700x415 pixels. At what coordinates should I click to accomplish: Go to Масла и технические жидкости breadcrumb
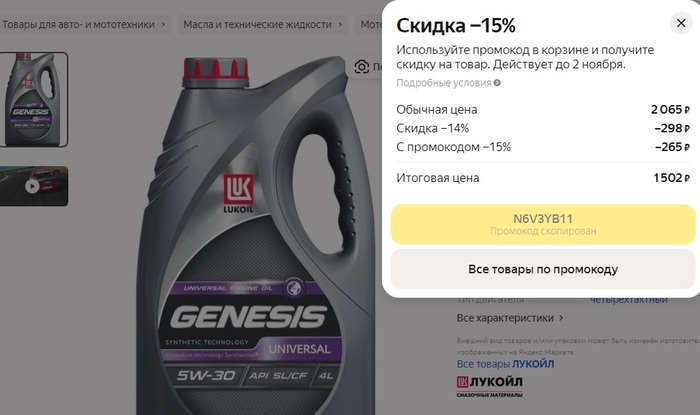pos(258,25)
